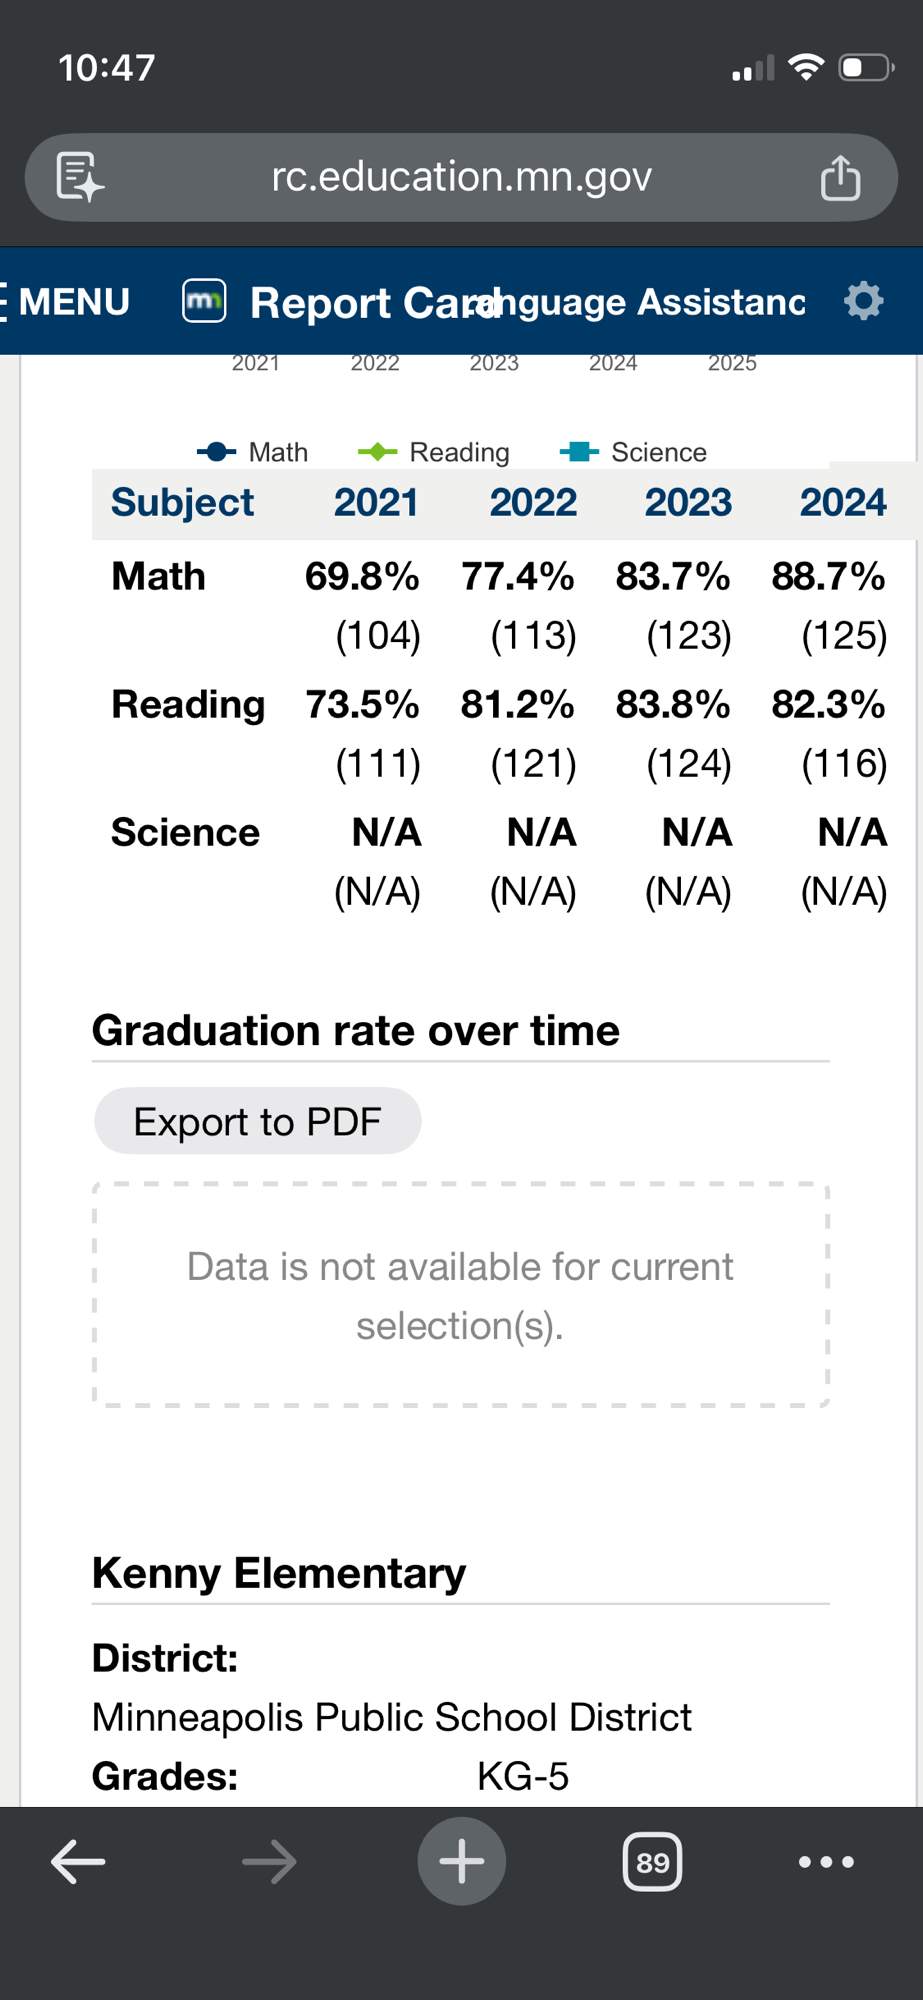This screenshot has height=2000, width=923.
Task: Toggle Science series in chart legend
Action: (634, 452)
